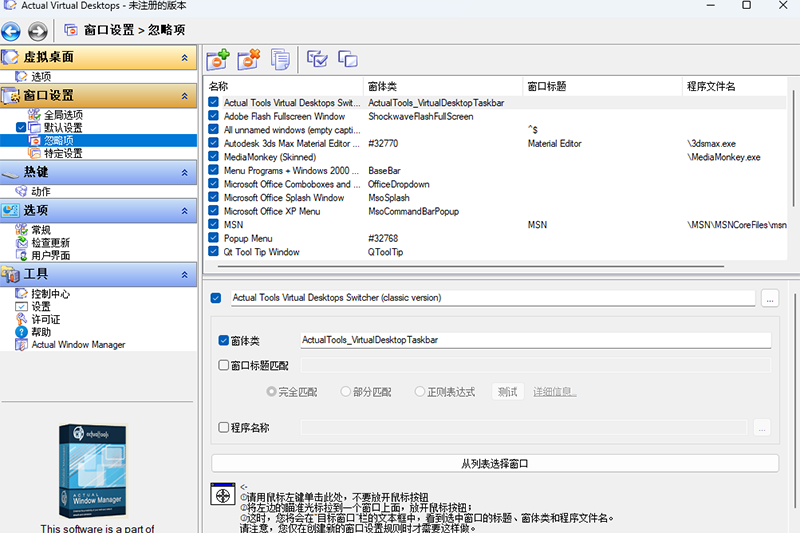
Task: Sort by 窗体类 column header
Action: coord(443,86)
